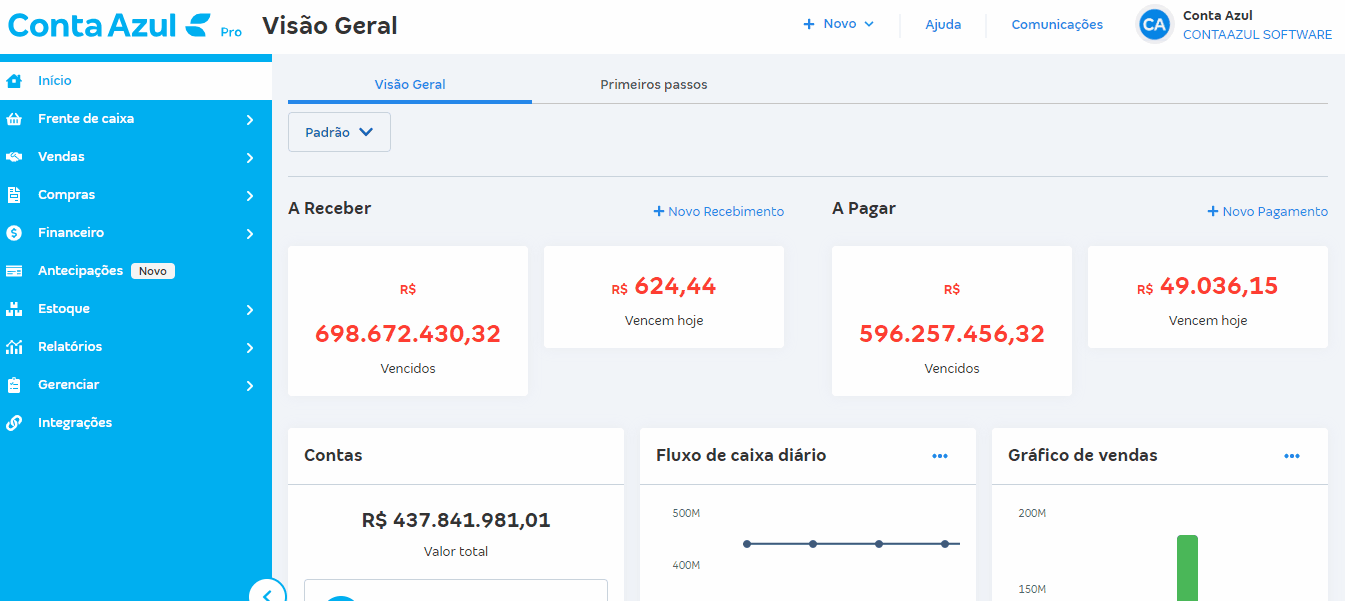Image resolution: width=1345 pixels, height=601 pixels.
Task: Open Fluxo de caixa diário options menu
Action: [940, 456]
